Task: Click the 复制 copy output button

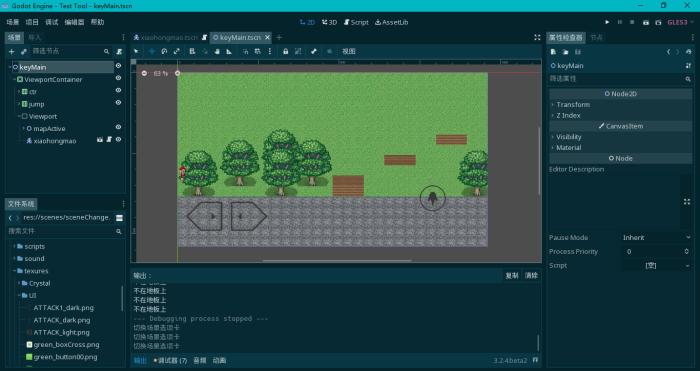Action: (x=512, y=275)
